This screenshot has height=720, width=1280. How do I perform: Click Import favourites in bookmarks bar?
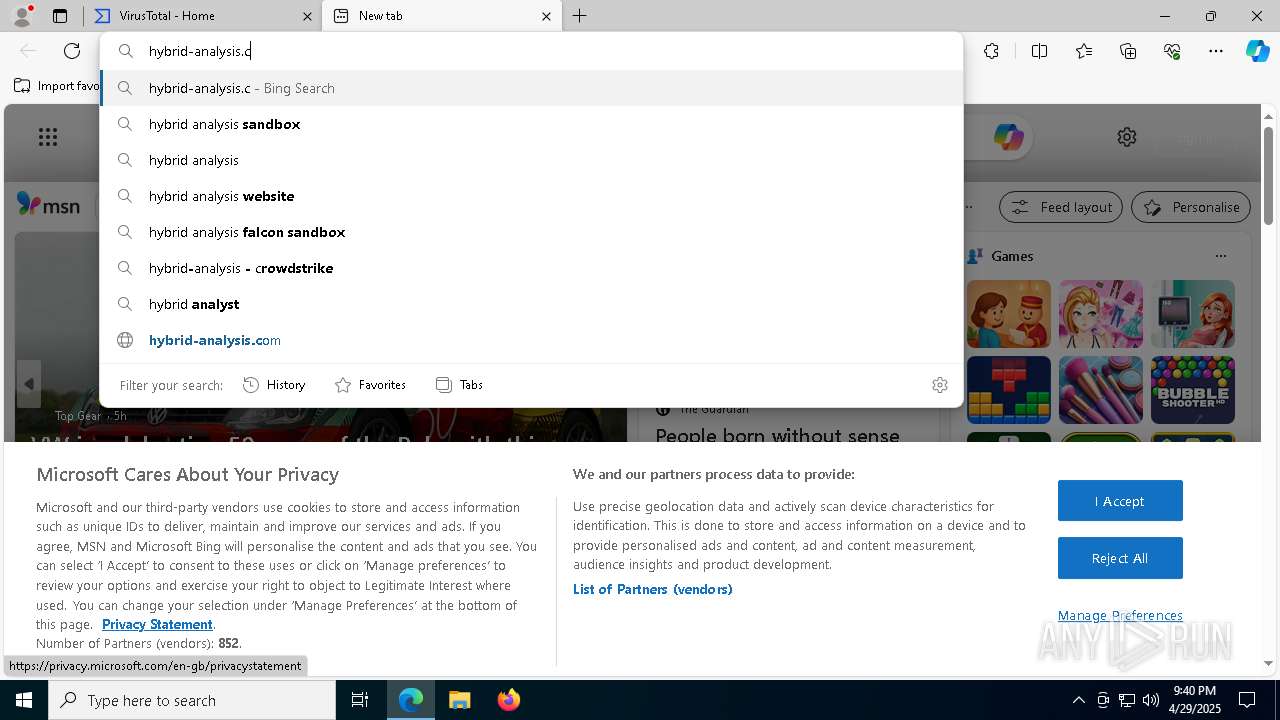(56, 86)
